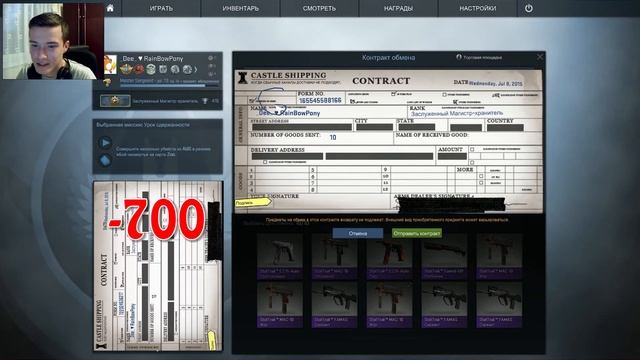The image size is (640, 360).
Task: Select the third round medal icon
Action: tap(151, 69)
